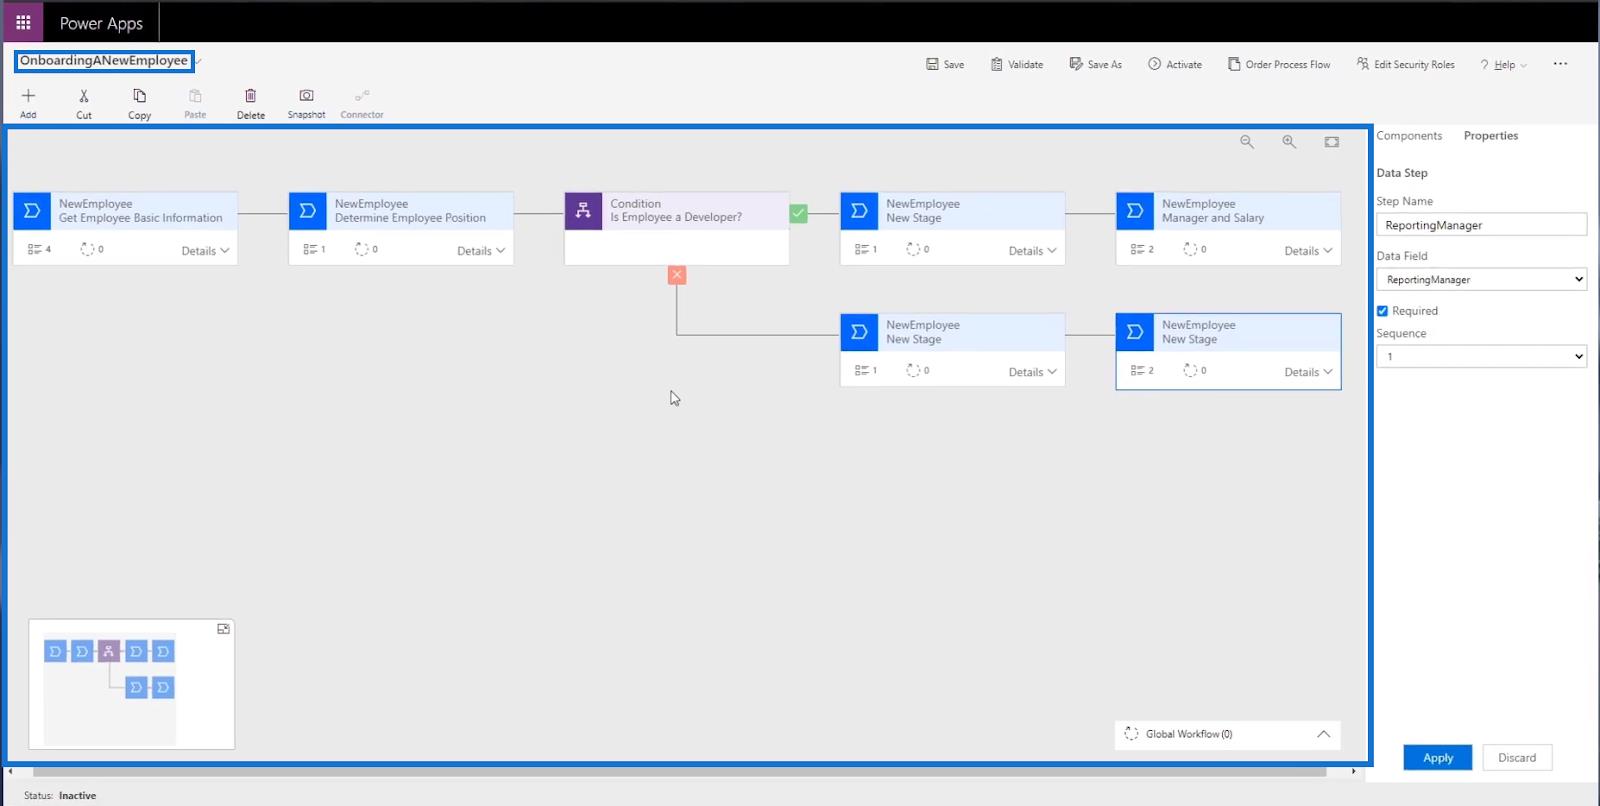Expand Details of Manager and Salary stage
The image size is (1600, 806).
click(x=1308, y=251)
